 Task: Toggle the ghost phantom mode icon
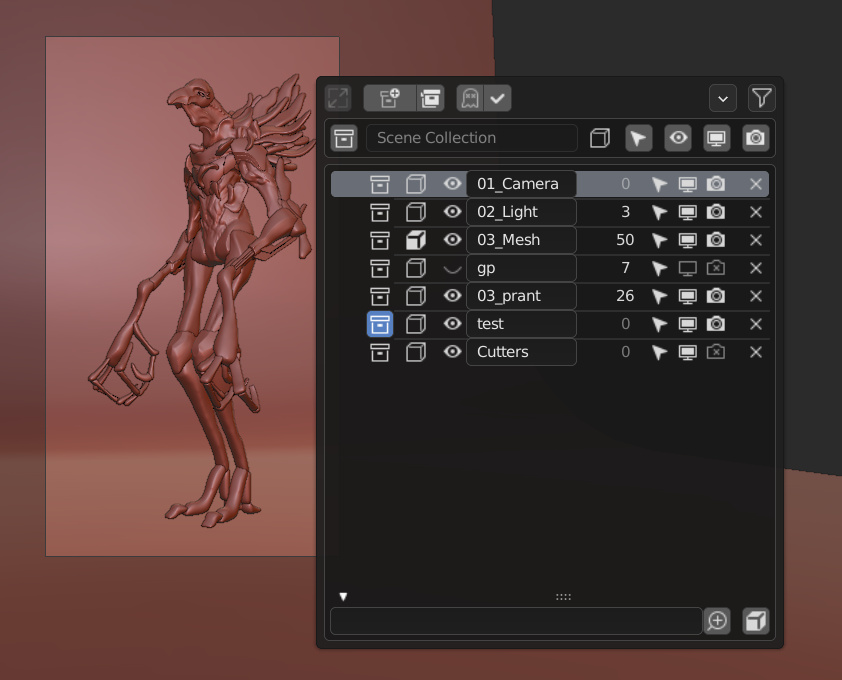470,98
